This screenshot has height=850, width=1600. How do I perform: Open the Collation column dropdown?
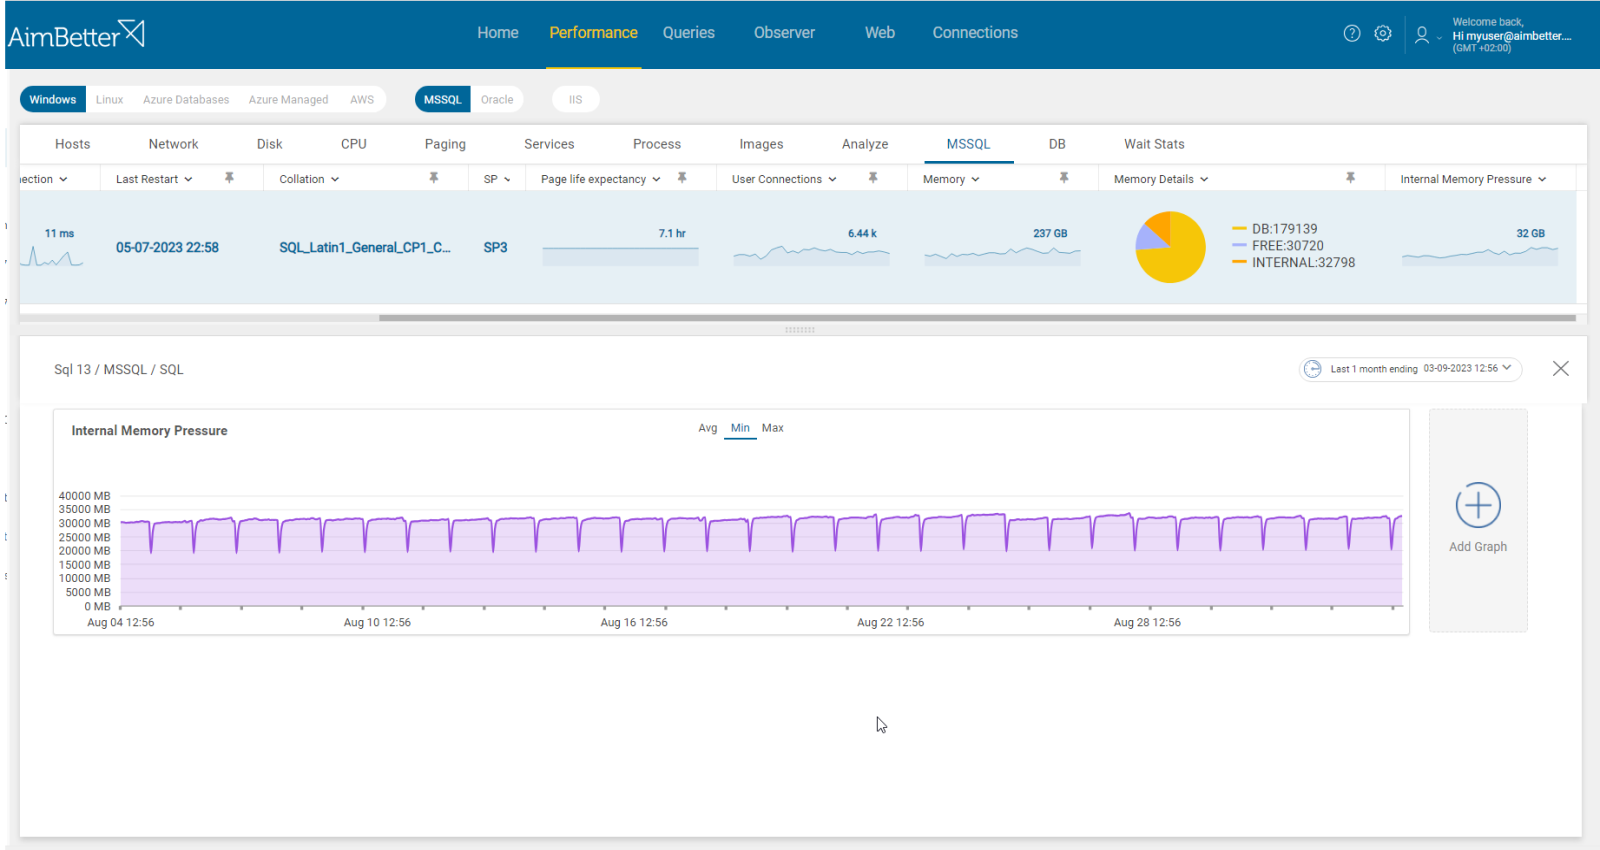(x=335, y=179)
